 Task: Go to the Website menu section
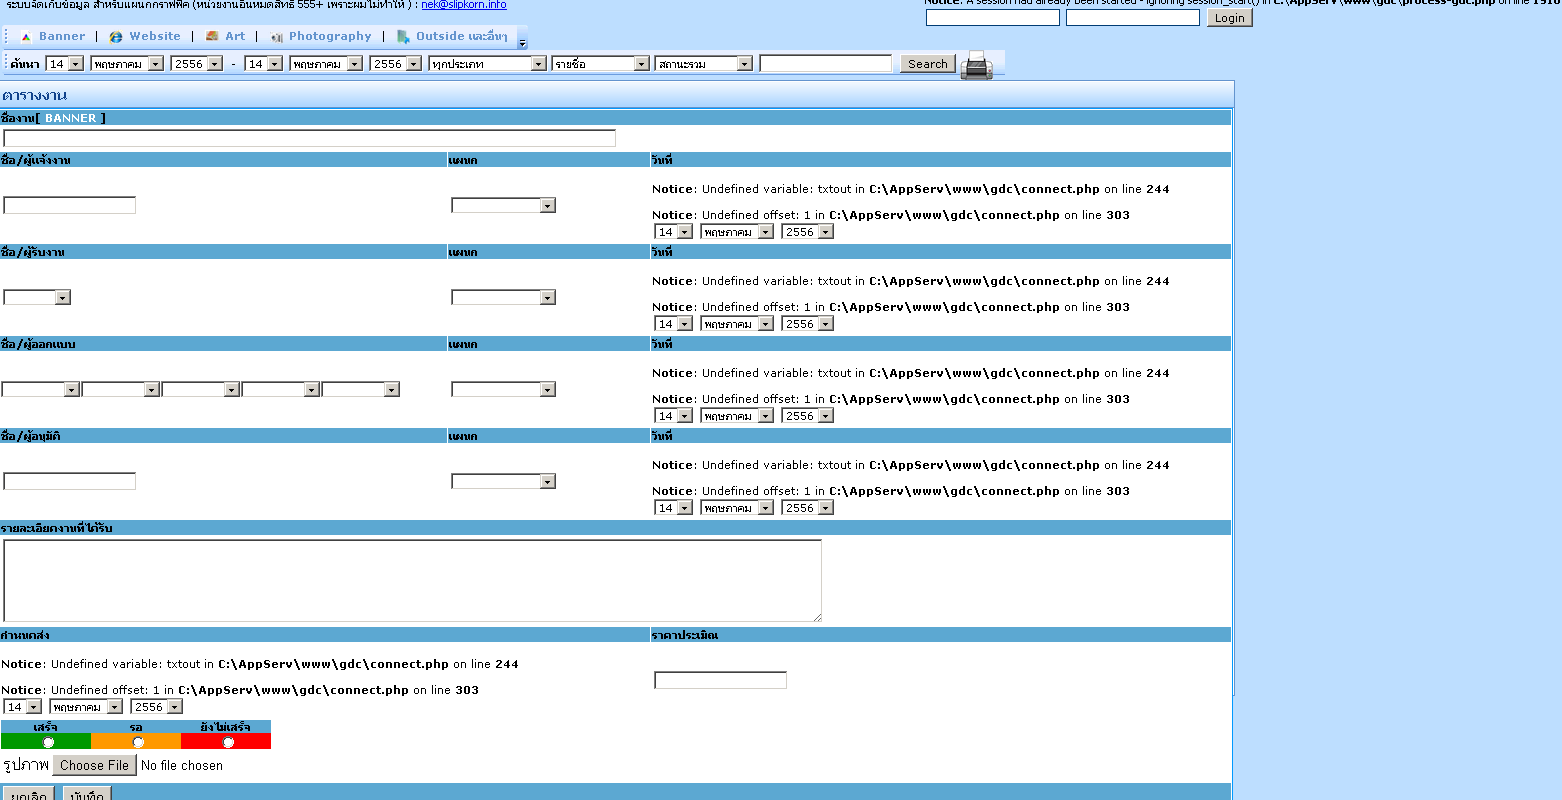155,36
